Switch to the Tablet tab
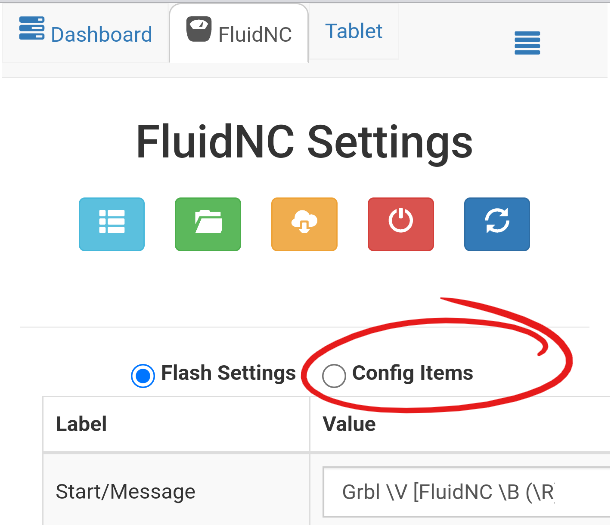This screenshot has width=610, height=525. point(354,31)
